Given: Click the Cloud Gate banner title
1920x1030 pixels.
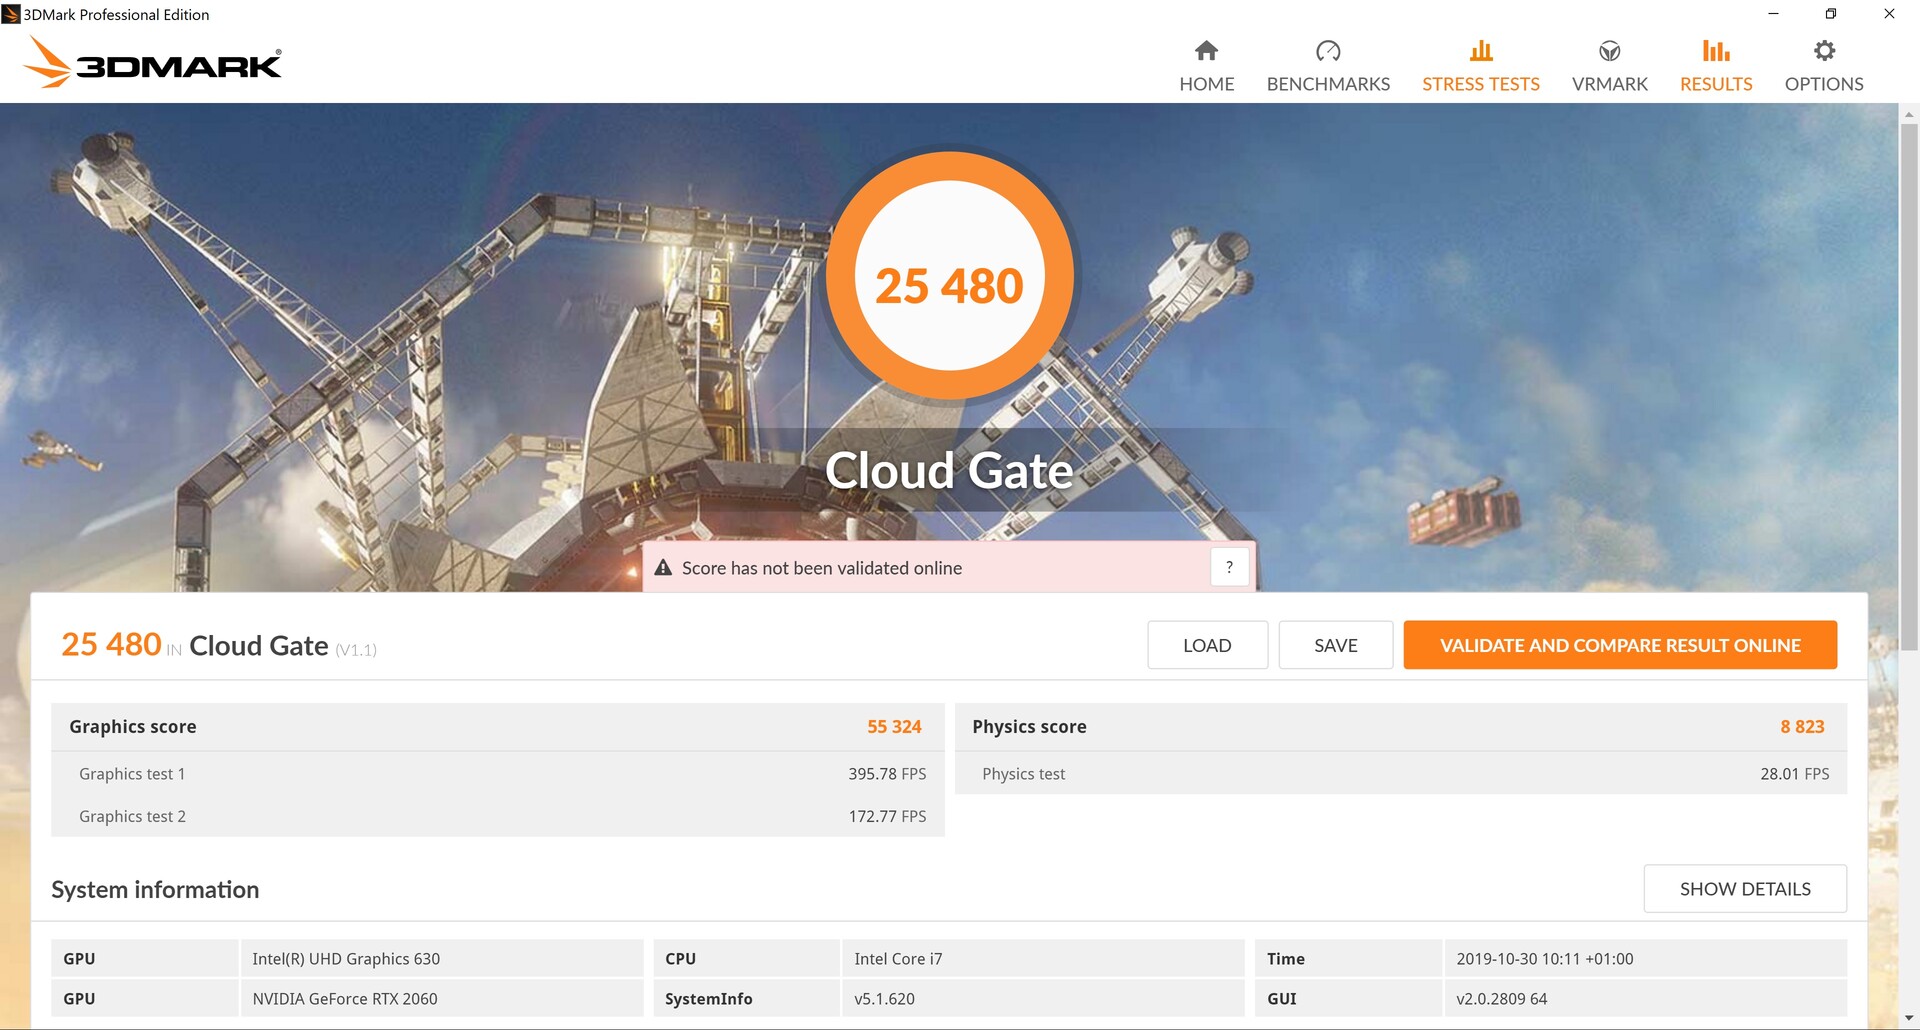Looking at the screenshot, I should [x=949, y=470].
